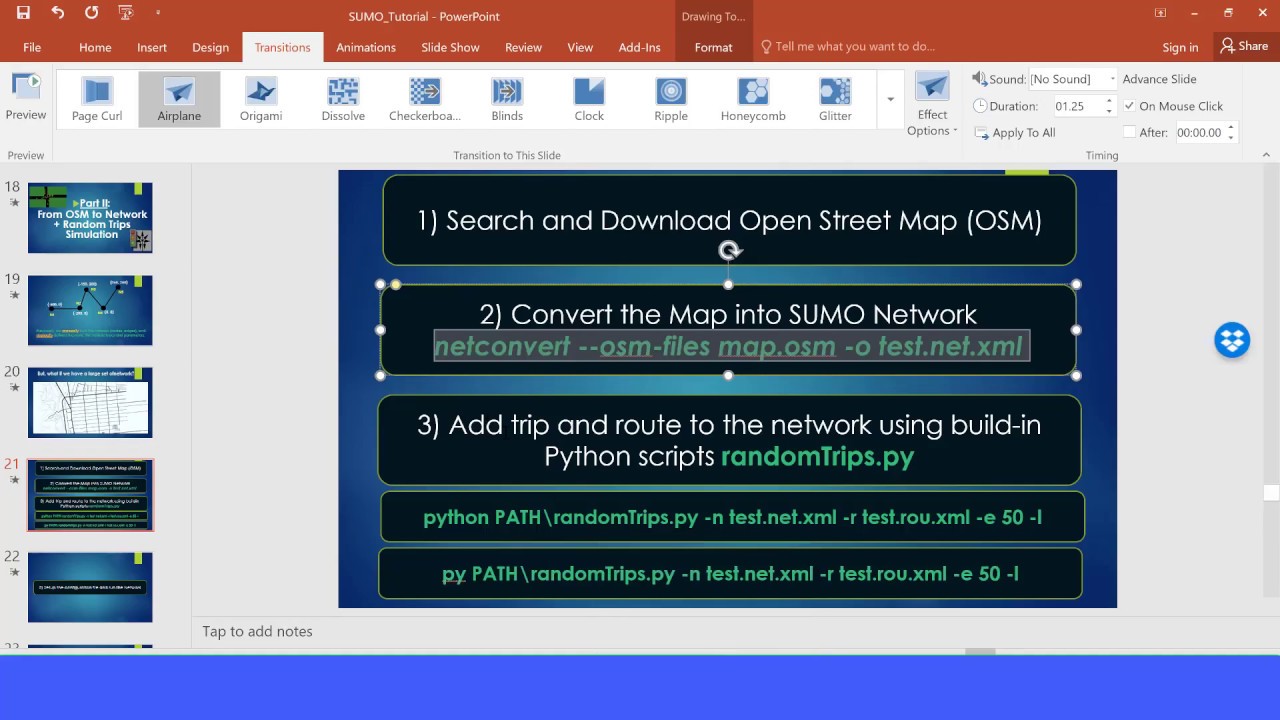The width and height of the screenshot is (1280, 720).
Task: Switch to the Animations tab
Action: coord(366,47)
